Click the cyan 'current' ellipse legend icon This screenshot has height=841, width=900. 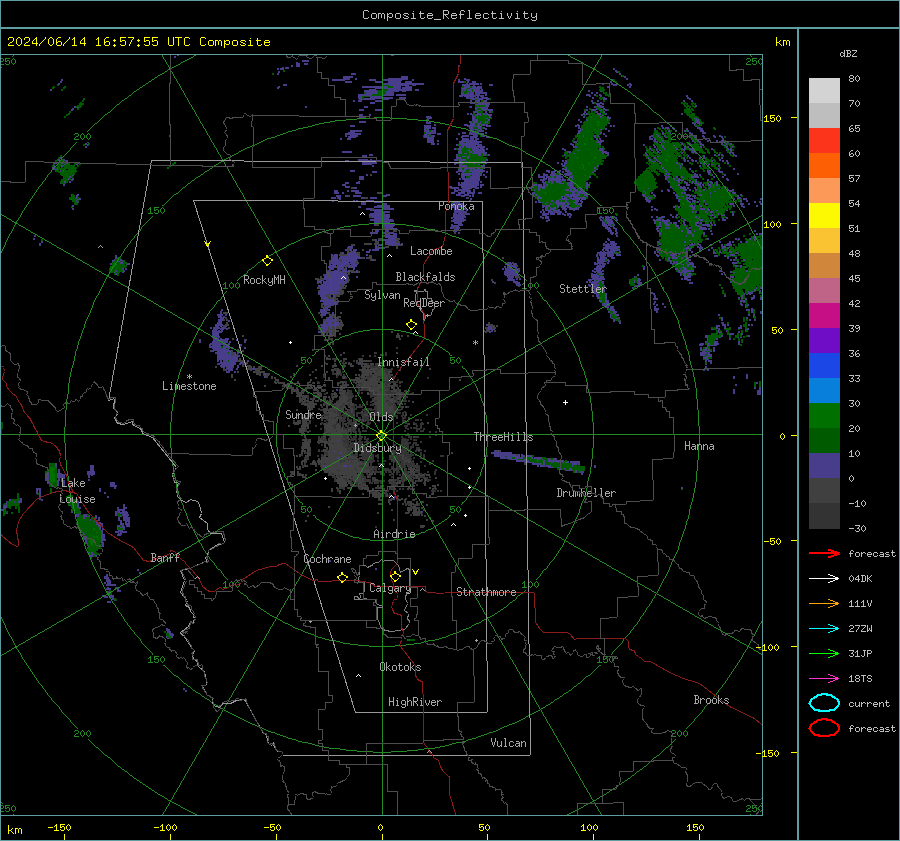click(824, 703)
